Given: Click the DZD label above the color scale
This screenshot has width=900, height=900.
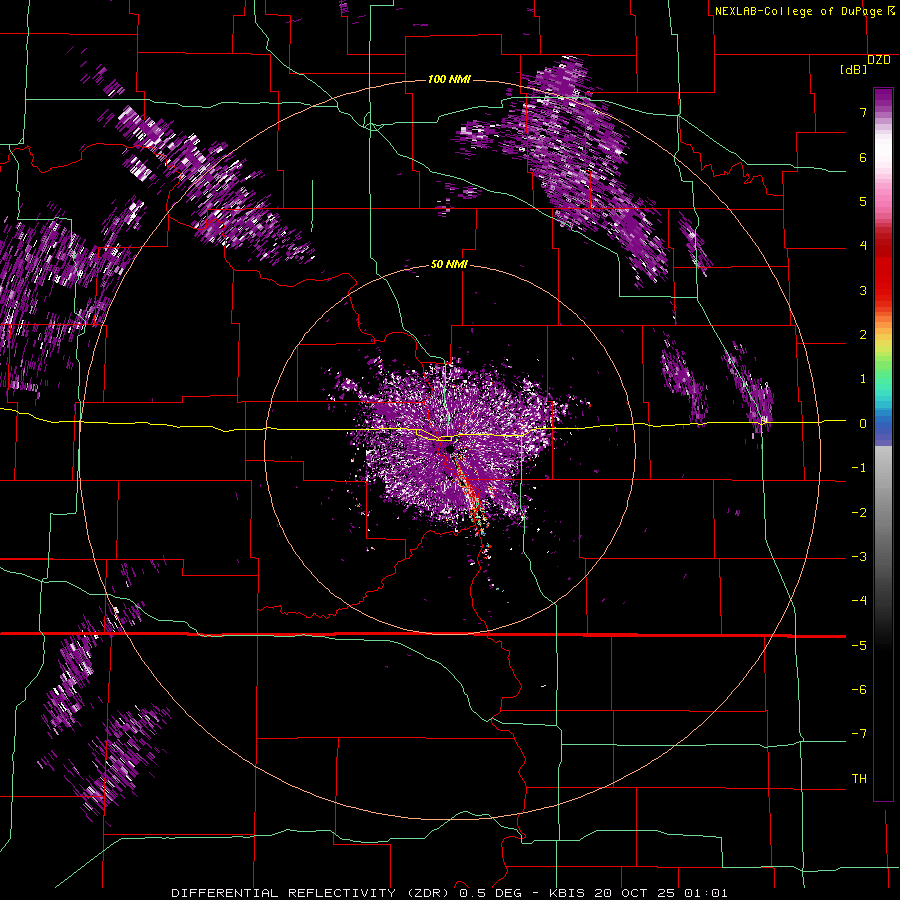Looking at the screenshot, I should click(879, 60).
